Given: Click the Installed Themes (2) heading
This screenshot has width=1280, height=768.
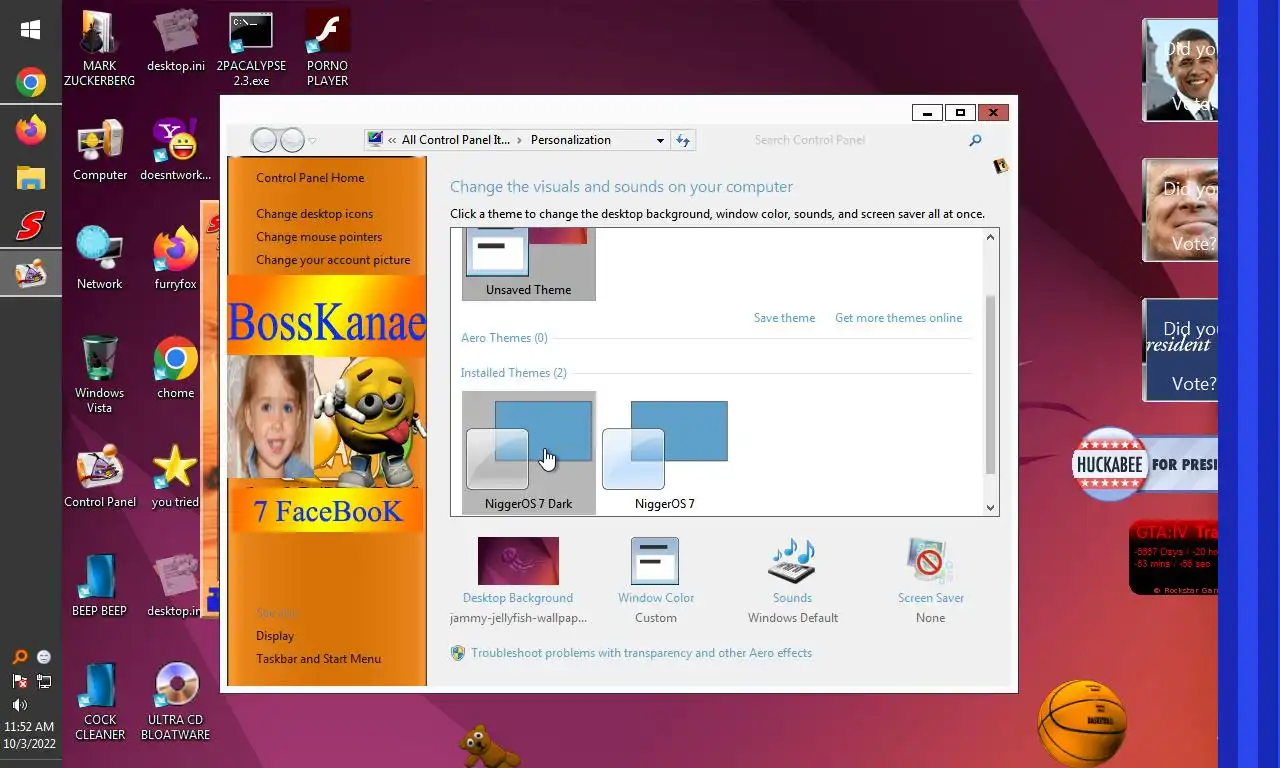Looking at the screenshot, I should coord(513,373).
